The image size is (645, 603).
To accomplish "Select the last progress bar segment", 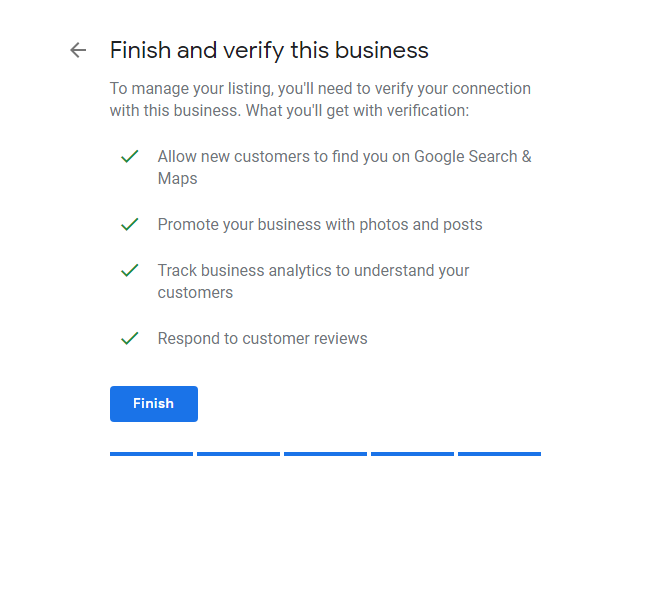I will click(499, 454).
